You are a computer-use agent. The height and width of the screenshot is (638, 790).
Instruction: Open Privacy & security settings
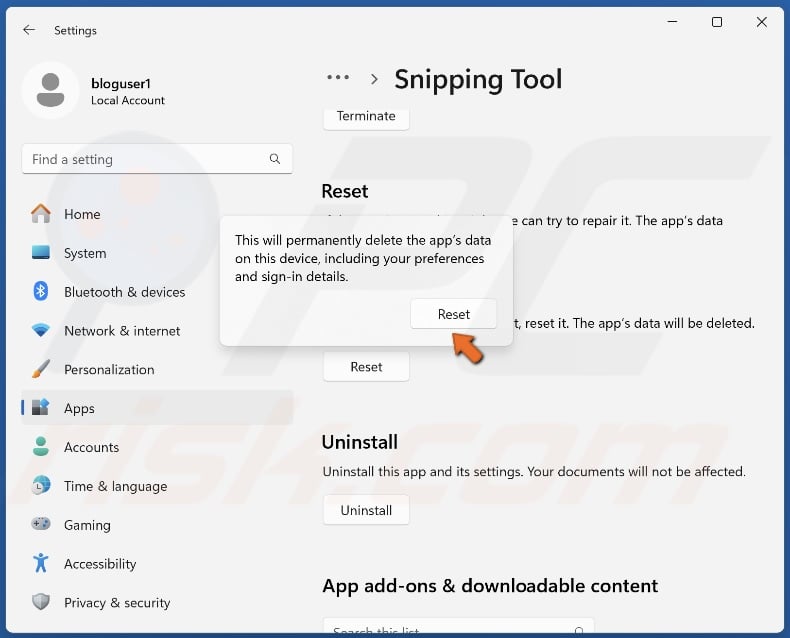tap(157, 602)
